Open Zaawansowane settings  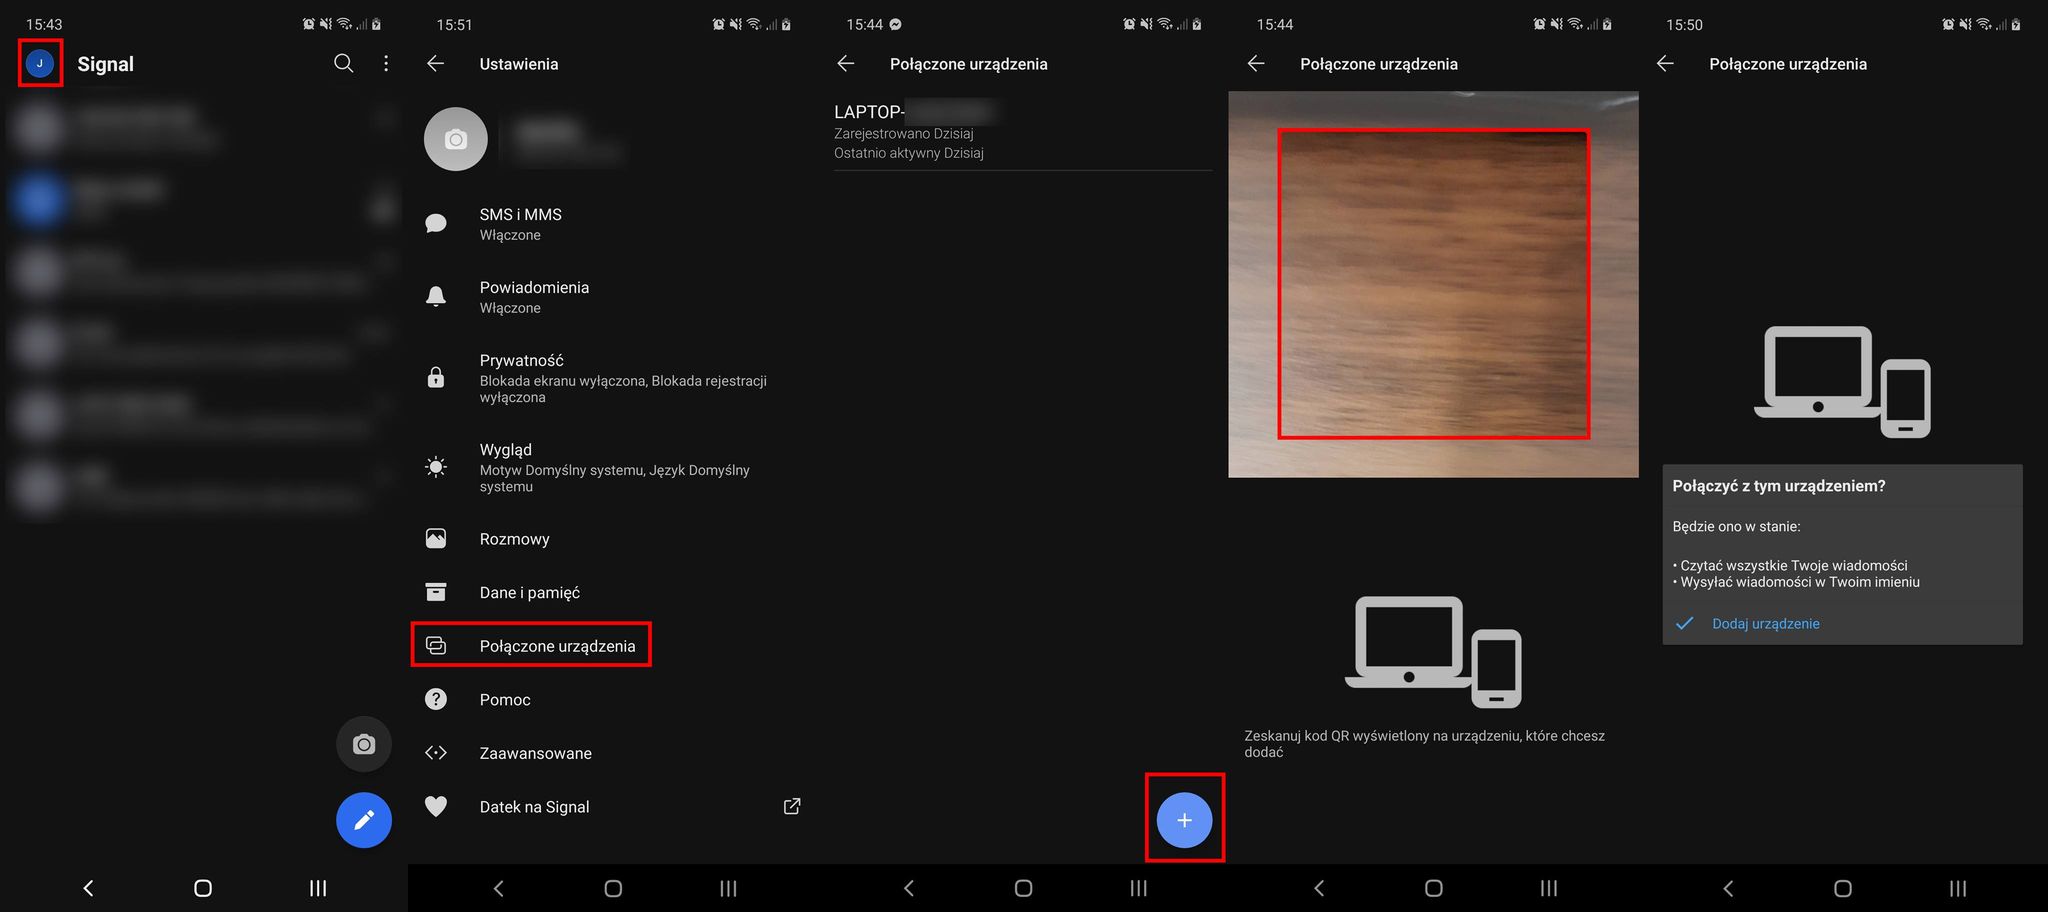(x=613, y=753)
